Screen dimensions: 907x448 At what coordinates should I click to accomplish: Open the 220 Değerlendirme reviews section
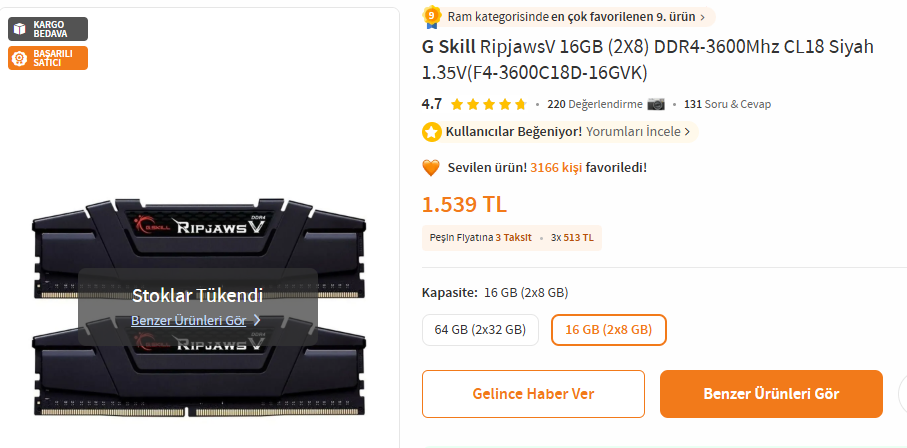(x=595, y=104)
